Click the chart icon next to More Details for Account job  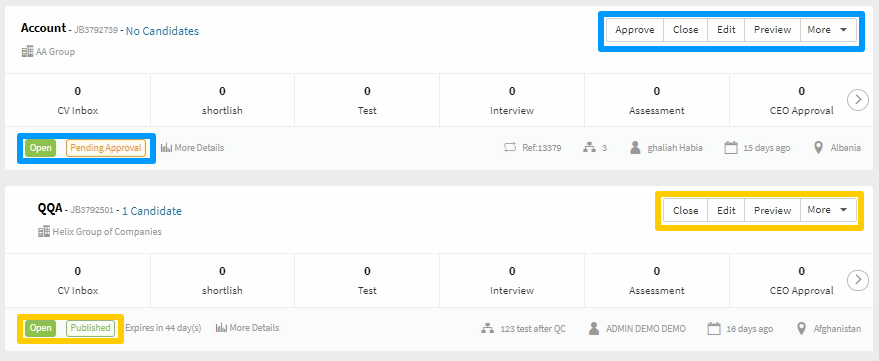pyautogui.click(x=165, y=148)
